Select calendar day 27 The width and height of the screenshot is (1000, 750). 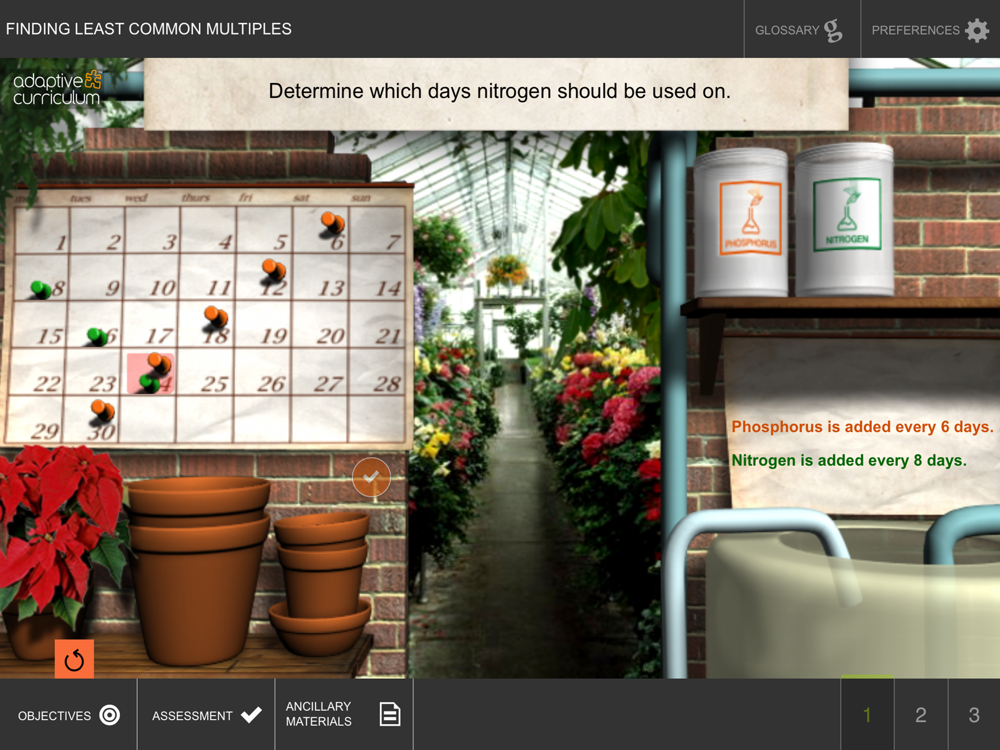click(320, 372)
